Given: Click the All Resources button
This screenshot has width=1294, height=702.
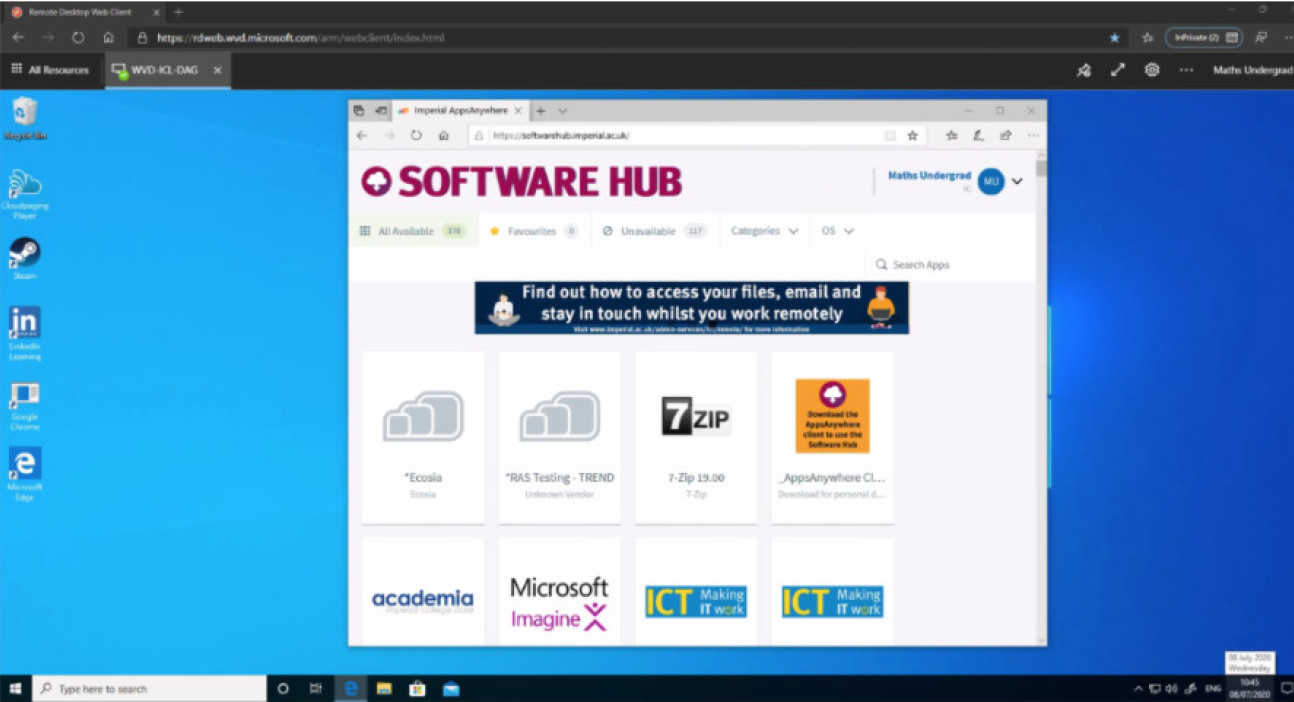Looking at the screenshot, I should [x=49, y=70].
